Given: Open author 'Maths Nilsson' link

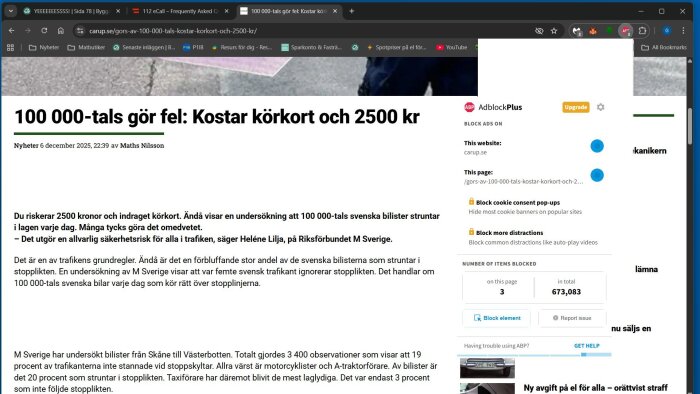Looking at the screenshot, I should (x=142, y=145).
